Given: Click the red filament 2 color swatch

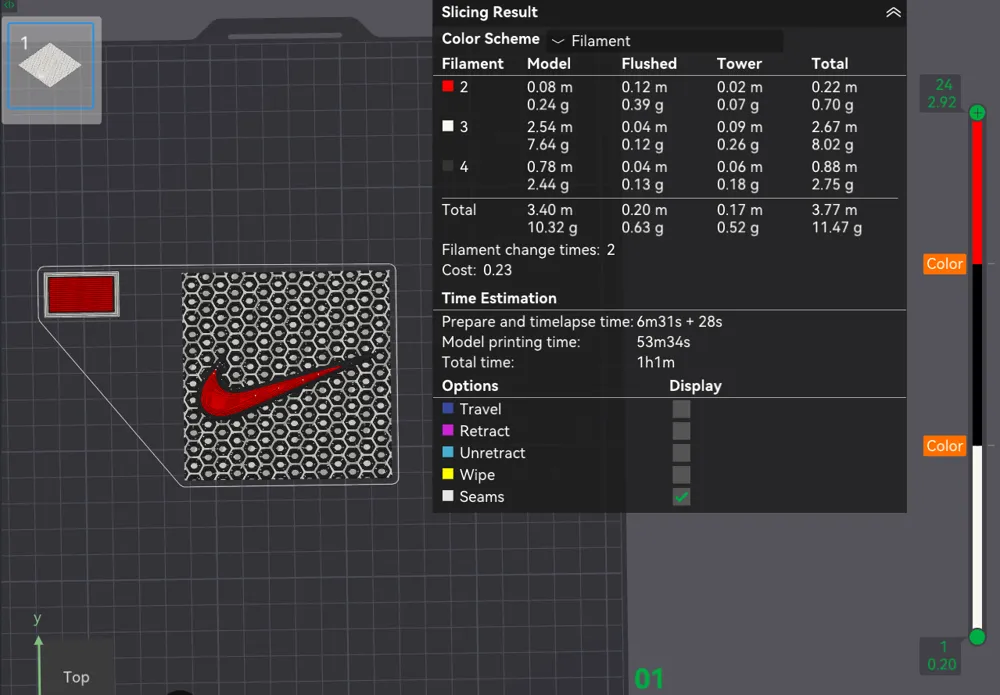Looking at the screenshot, I should click(448, 86).
